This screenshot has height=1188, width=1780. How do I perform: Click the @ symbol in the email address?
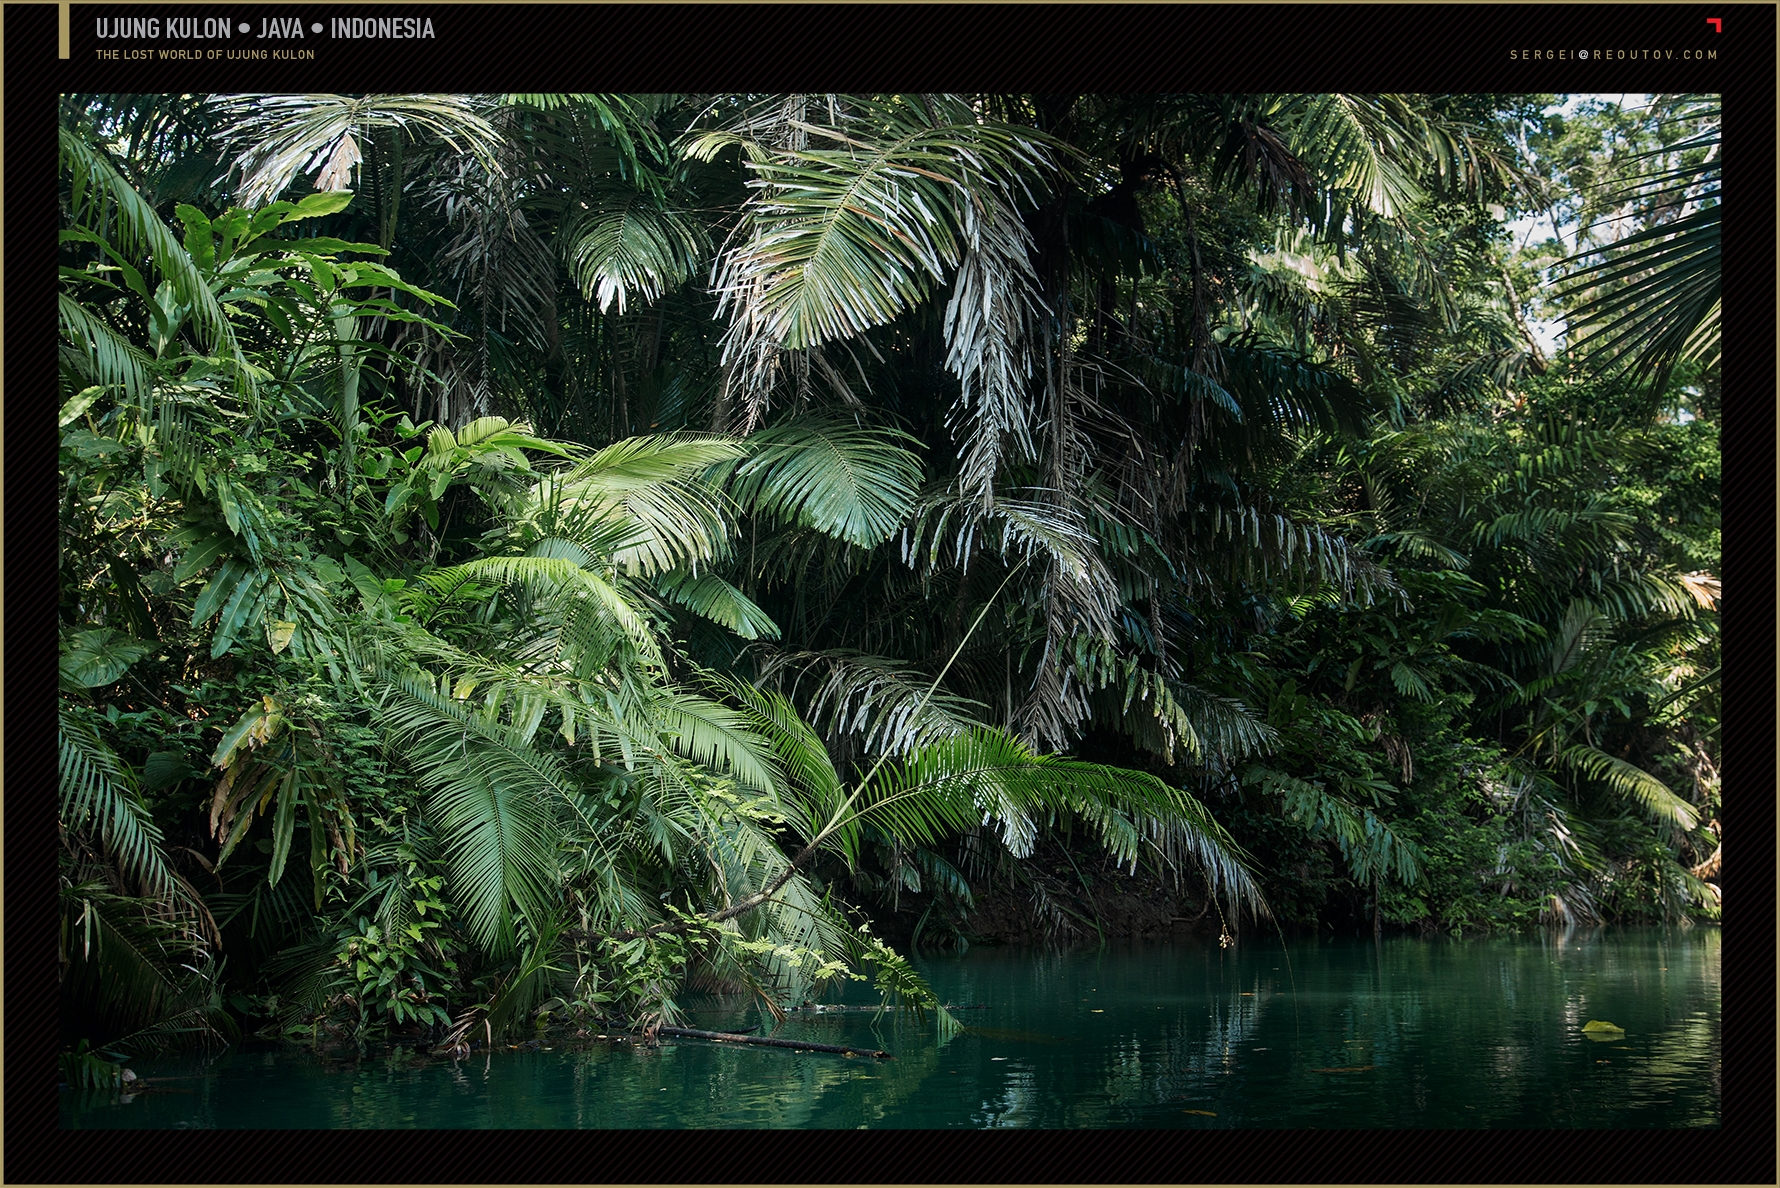[x=1583, y=55]
